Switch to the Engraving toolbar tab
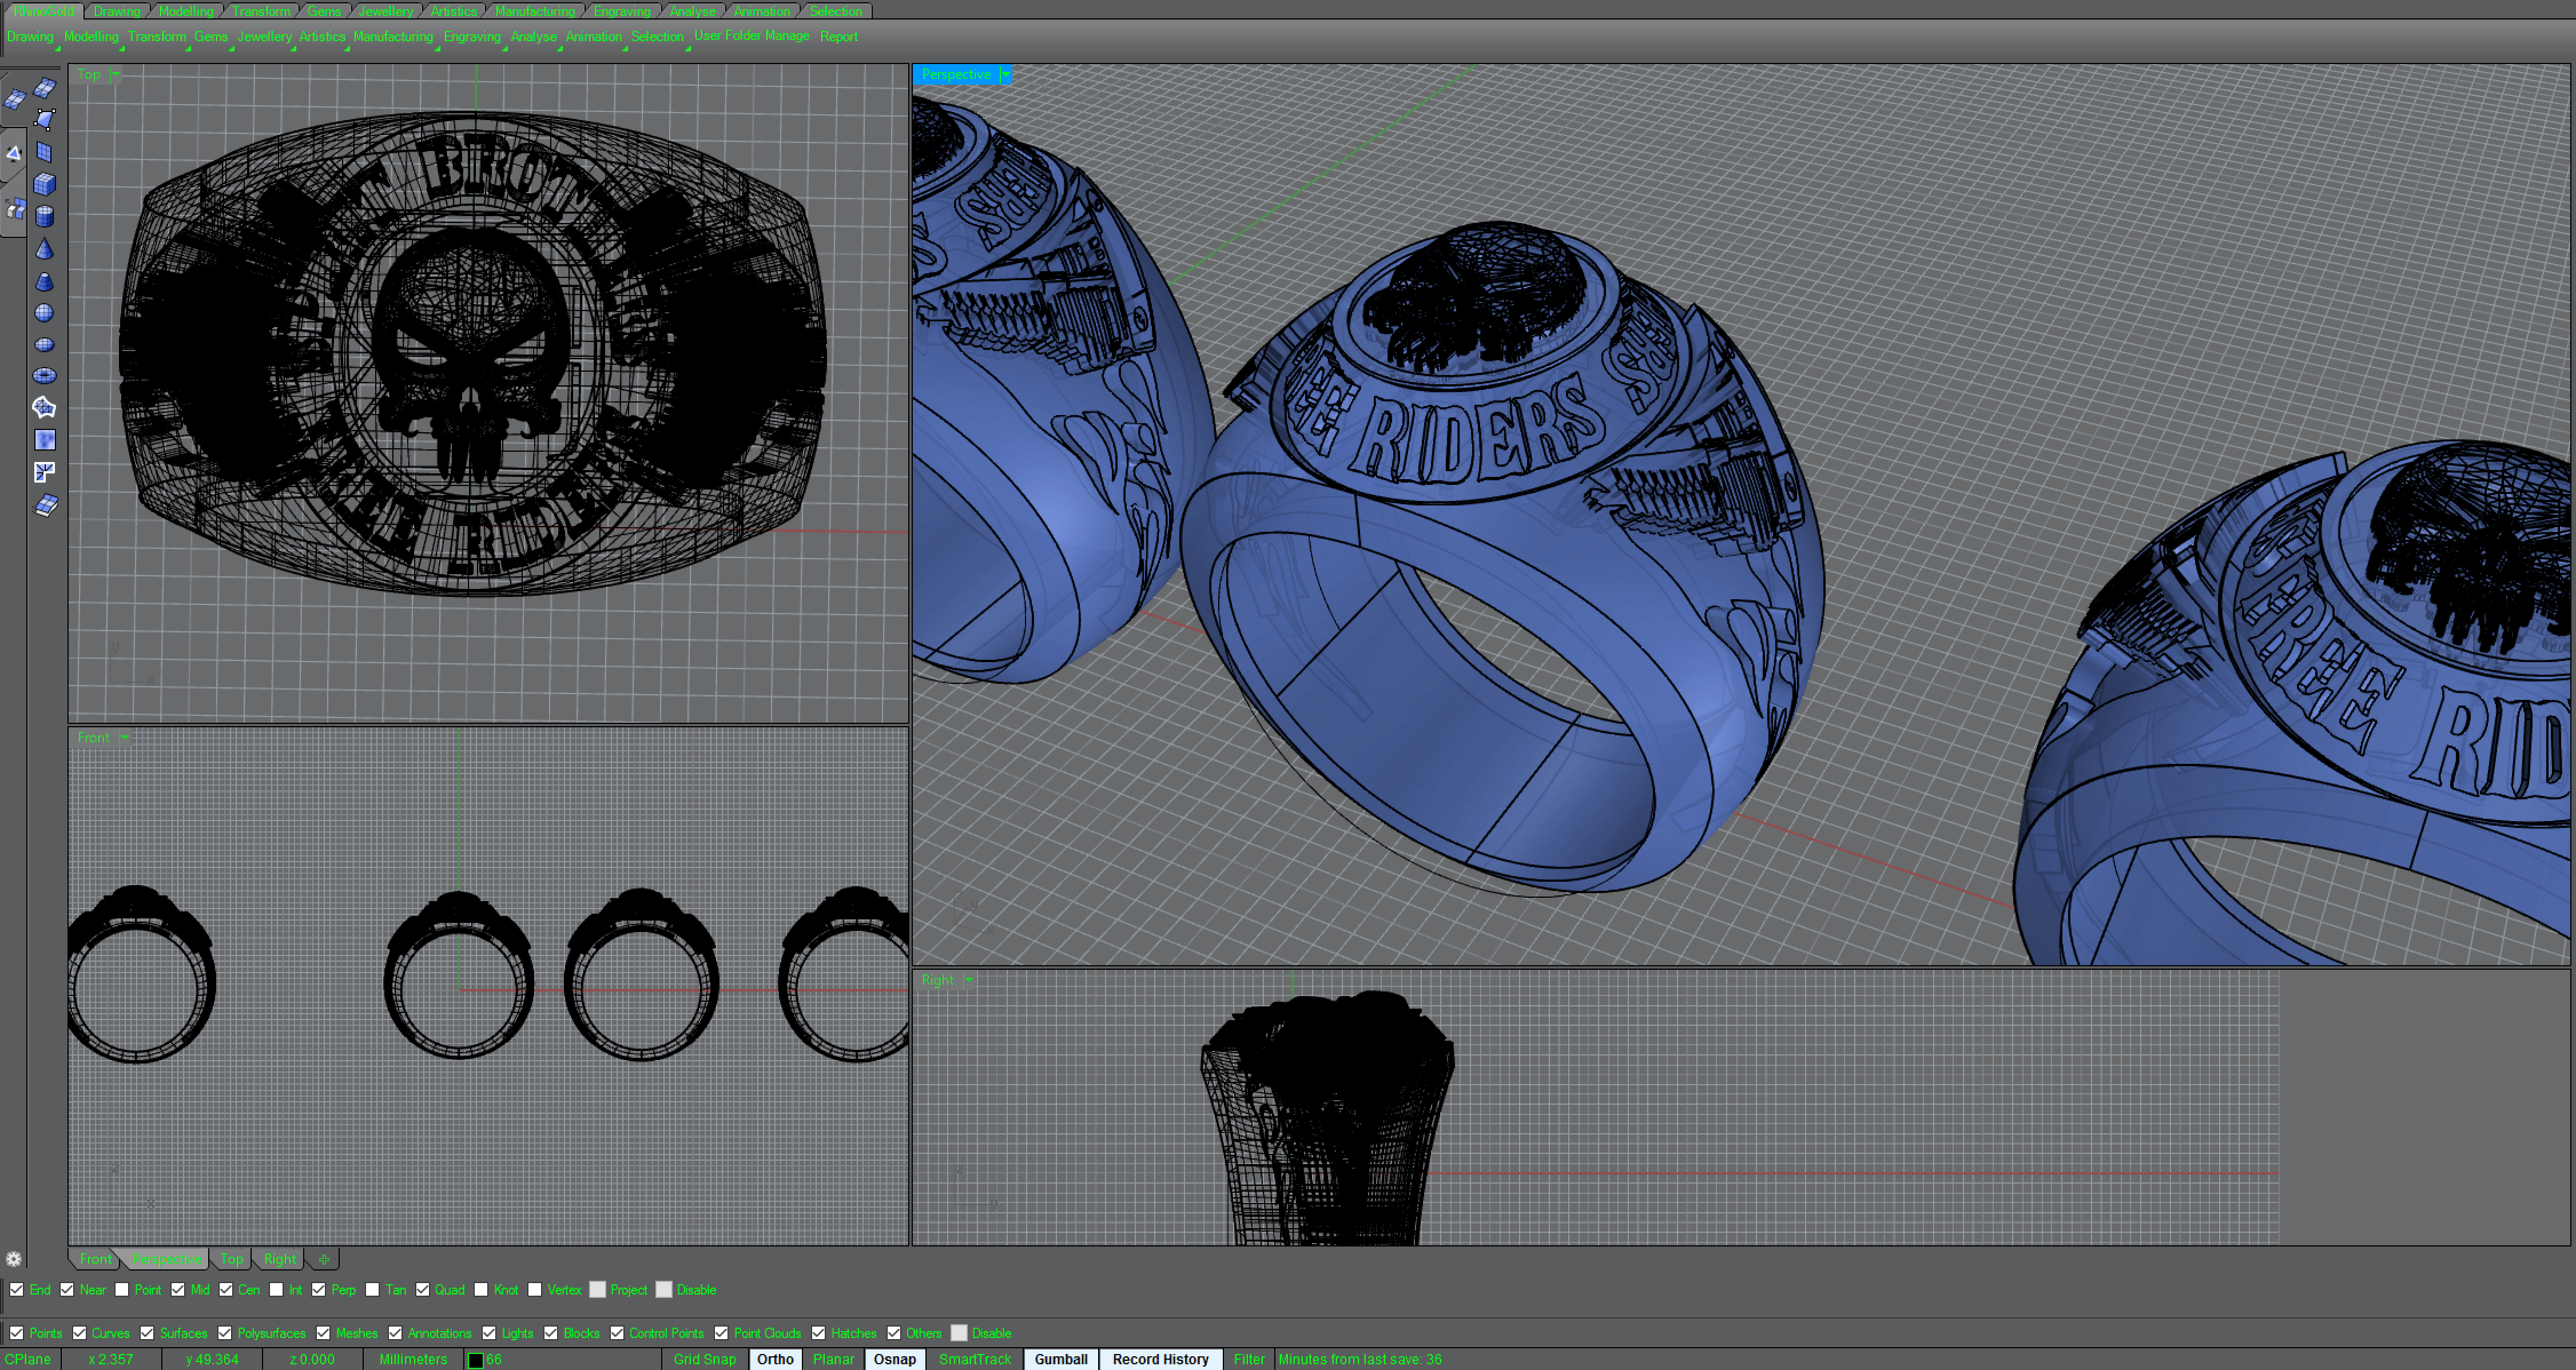Image resolution: width=2576 pixels, height=1370 pixels. [621, 11]
